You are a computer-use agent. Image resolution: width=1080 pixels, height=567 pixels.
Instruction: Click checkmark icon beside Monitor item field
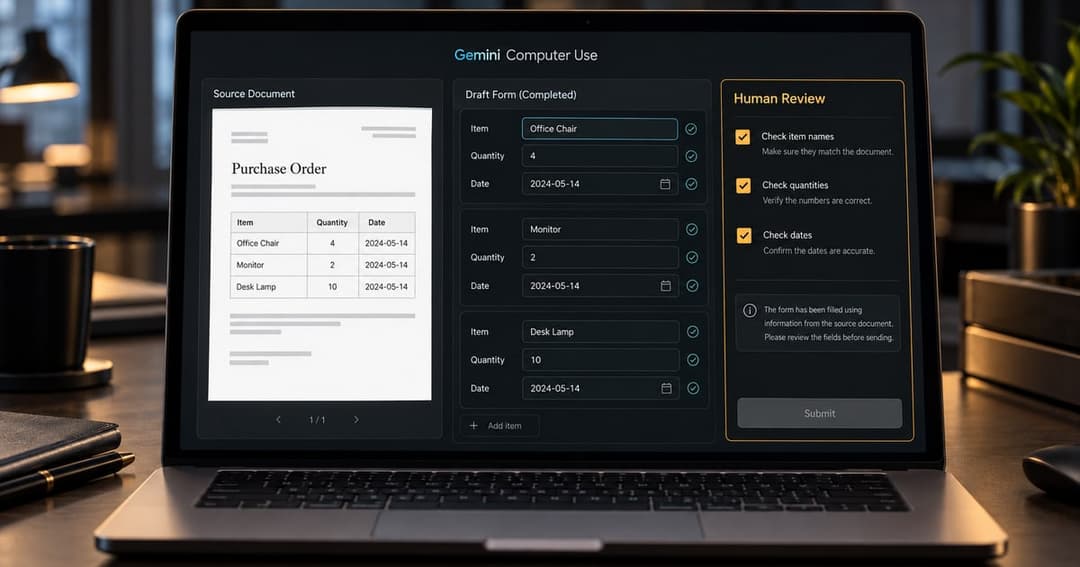692,229
